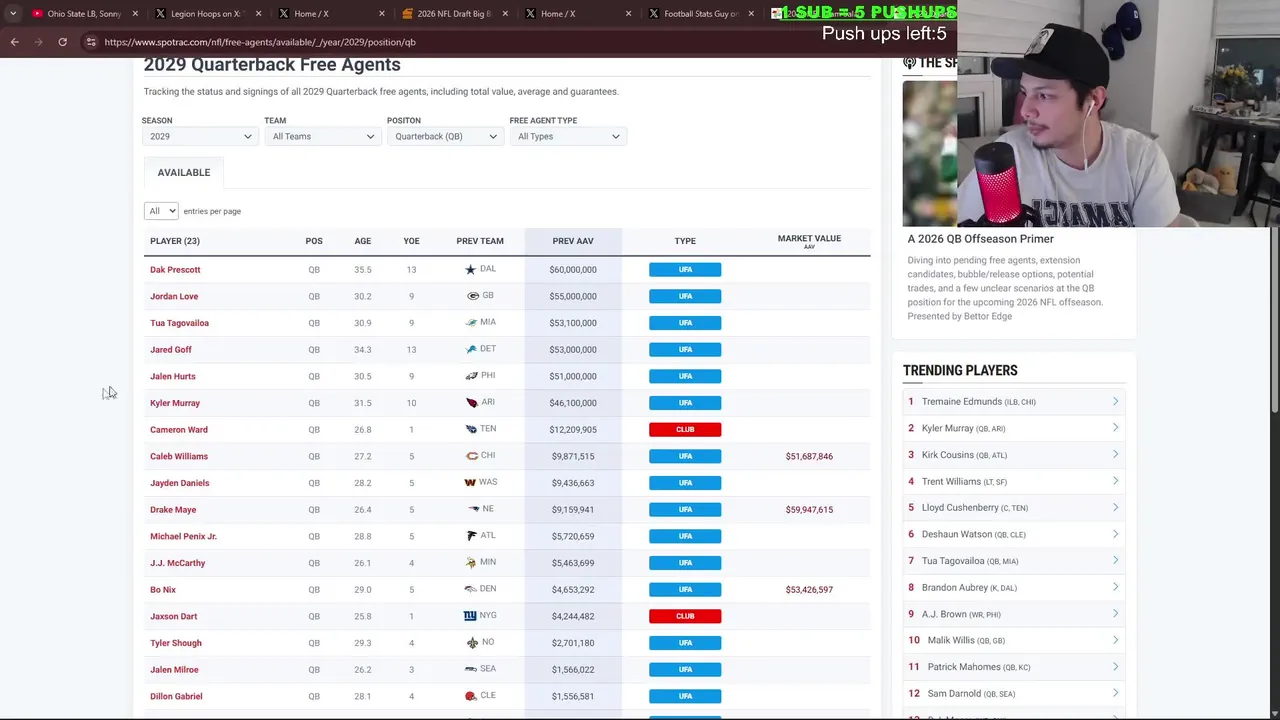Open Michael Penix Jr. player link
This screenshot has width=1280, height=720.
(183, 536)
